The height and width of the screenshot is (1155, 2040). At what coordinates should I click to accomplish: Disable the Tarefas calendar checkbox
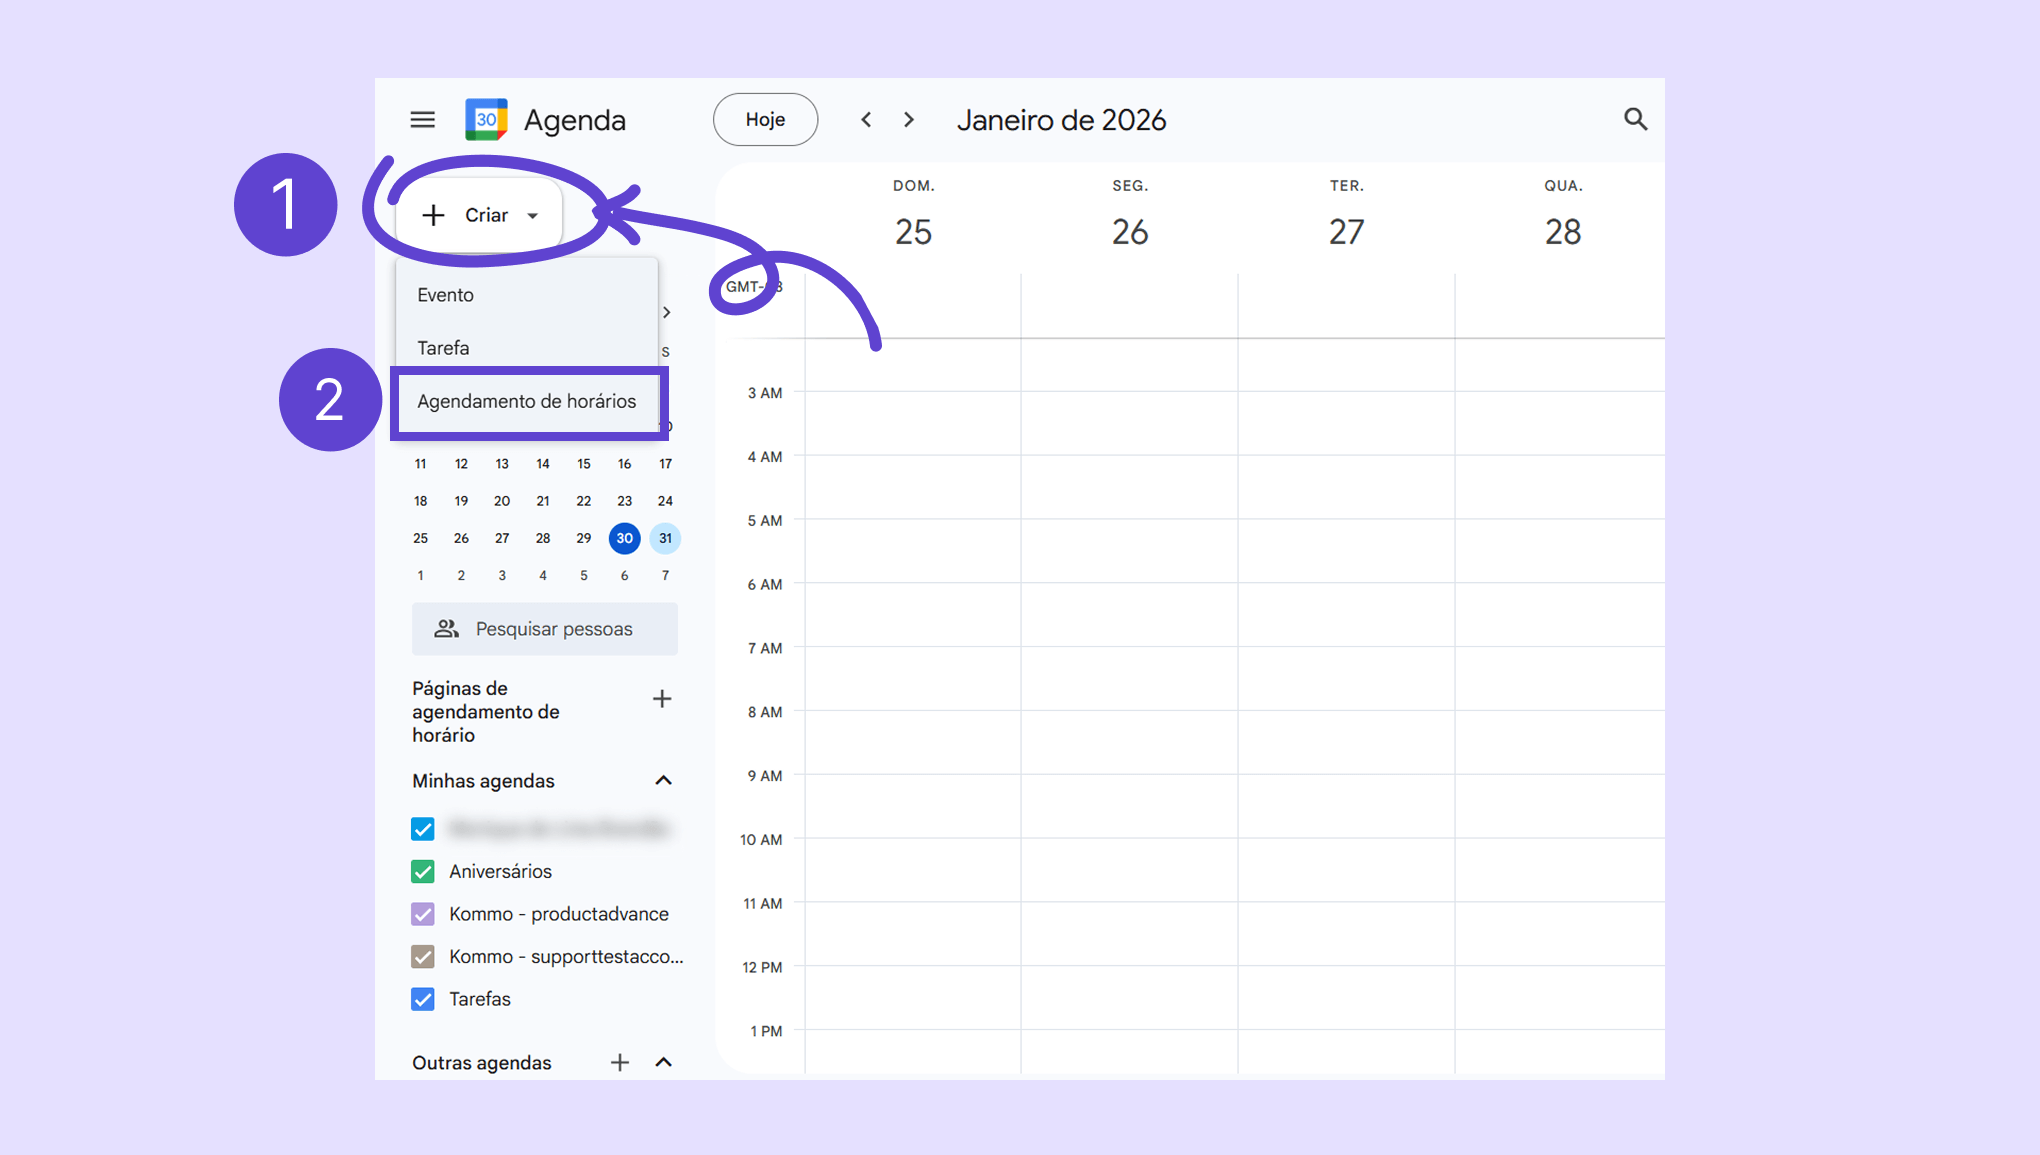pos(423,999)
